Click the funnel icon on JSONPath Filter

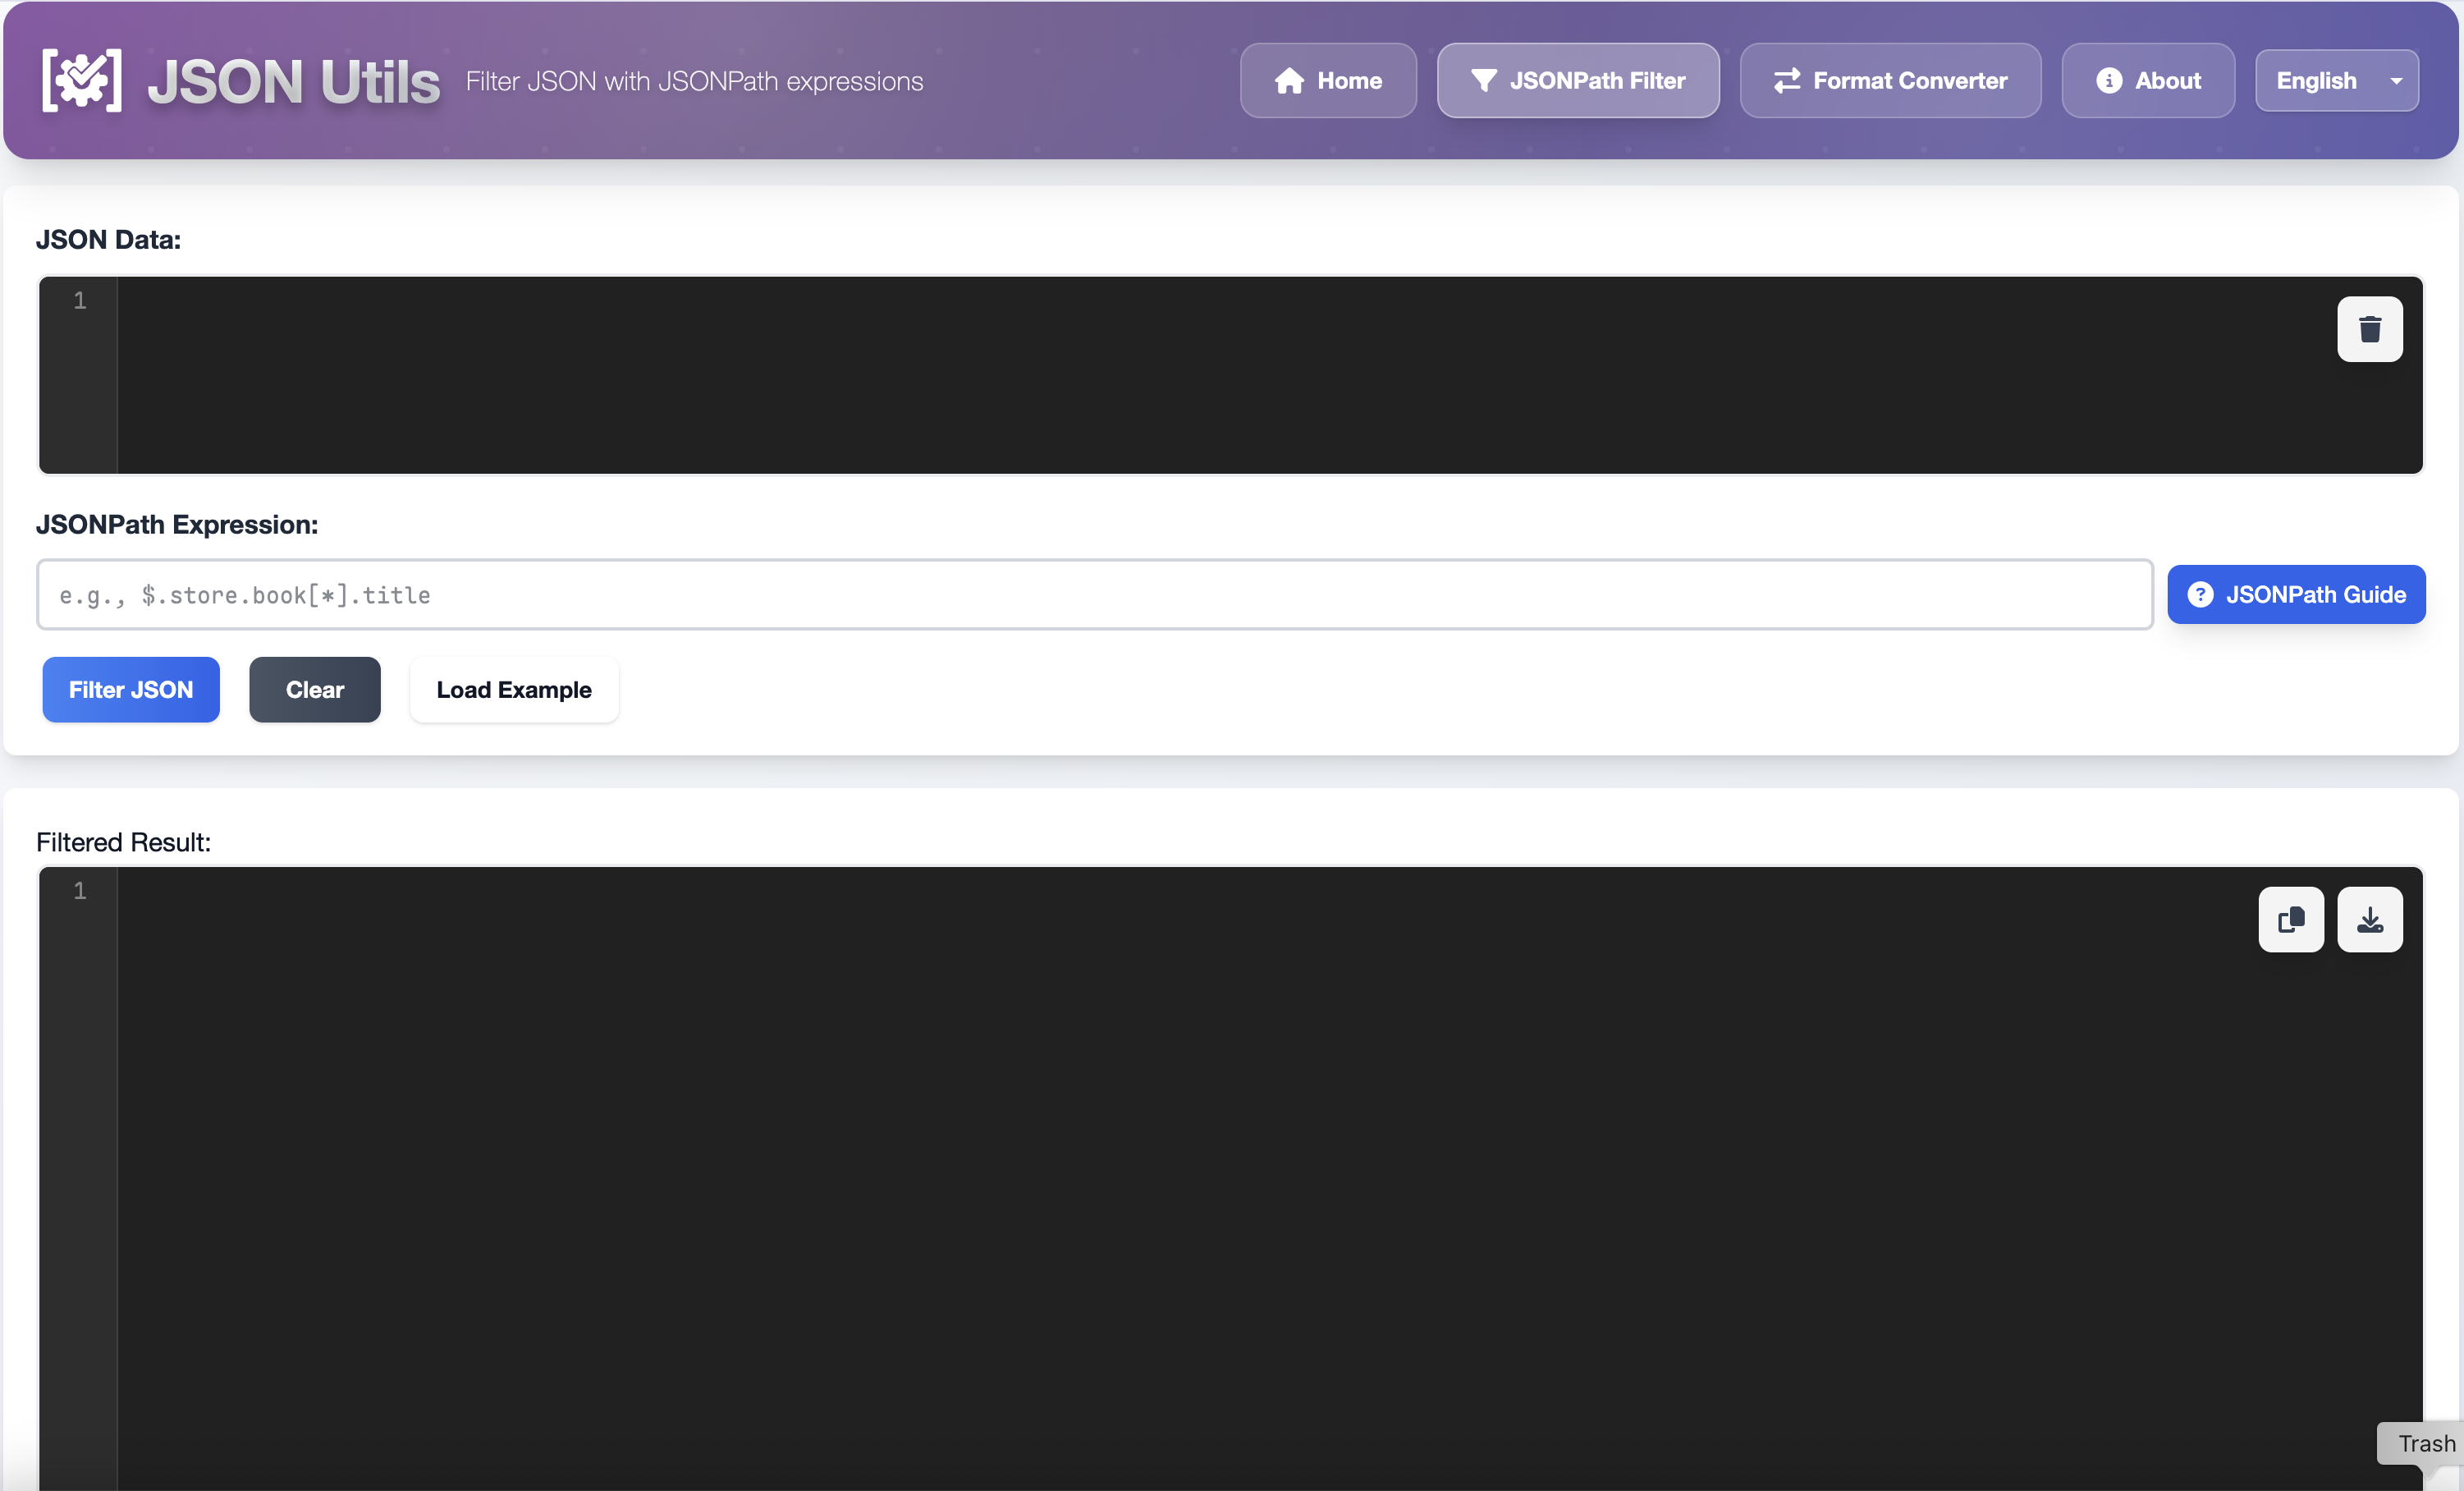pyautogui.click(x=1485, y=80)
